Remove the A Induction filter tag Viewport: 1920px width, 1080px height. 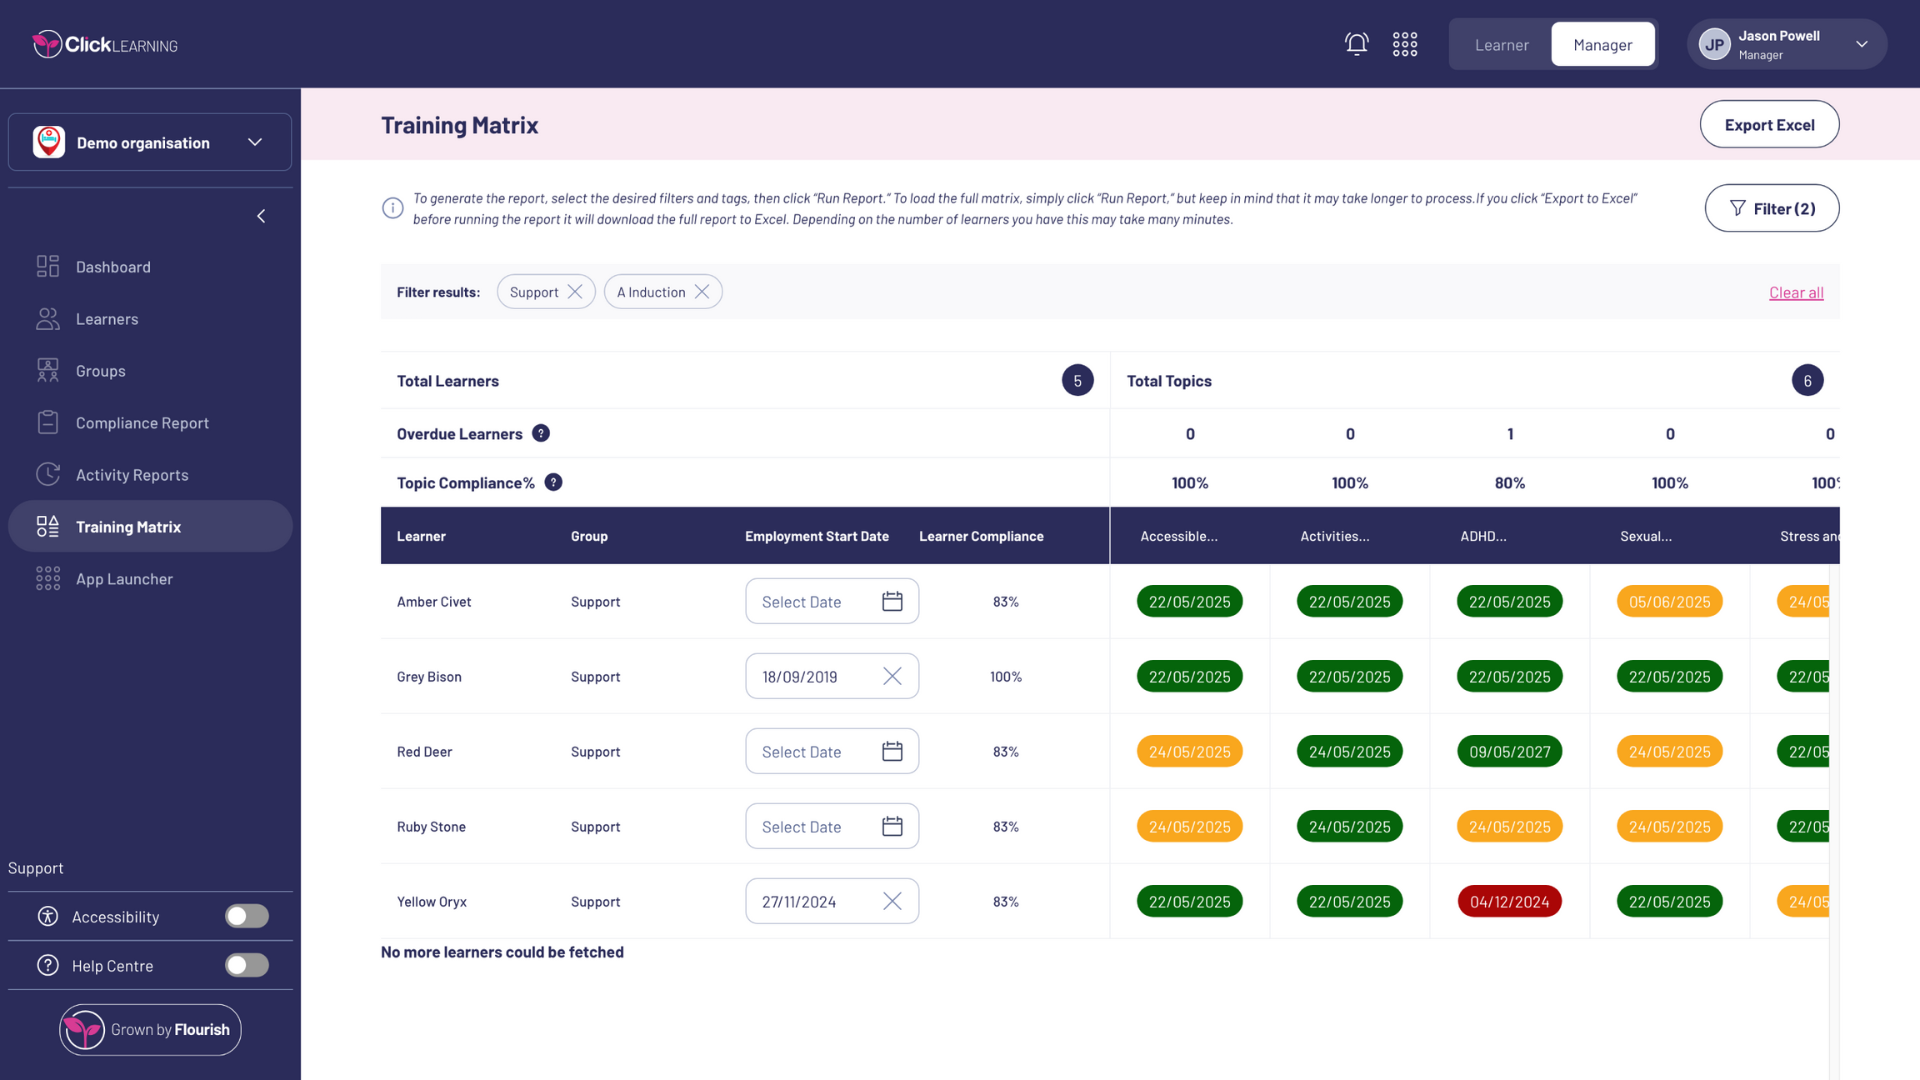point(702,292)
